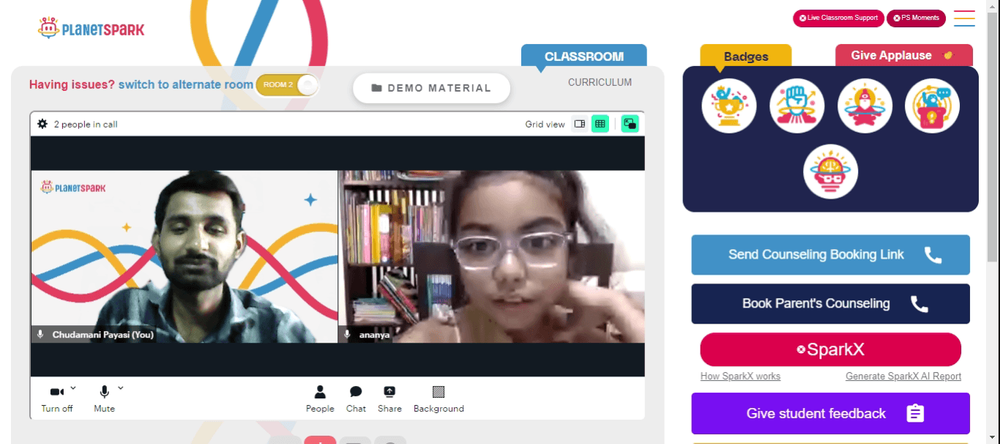Award the speaker at podium badge
Image resolution: width=1000 pixels, height=444 pixels.
[x=932, y=106]
